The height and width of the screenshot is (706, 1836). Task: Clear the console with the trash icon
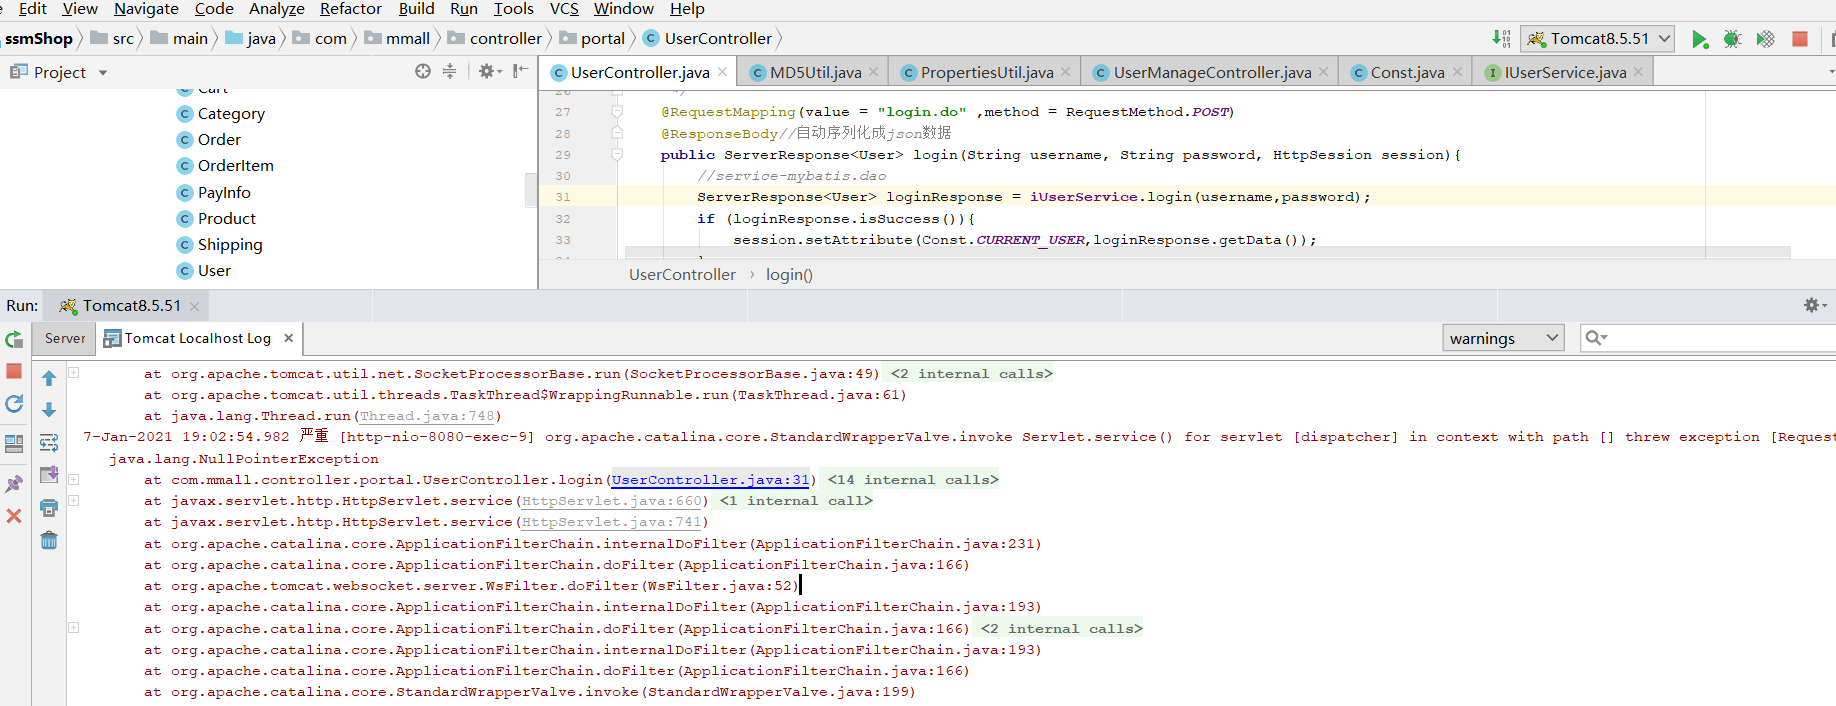coord(49,541)
